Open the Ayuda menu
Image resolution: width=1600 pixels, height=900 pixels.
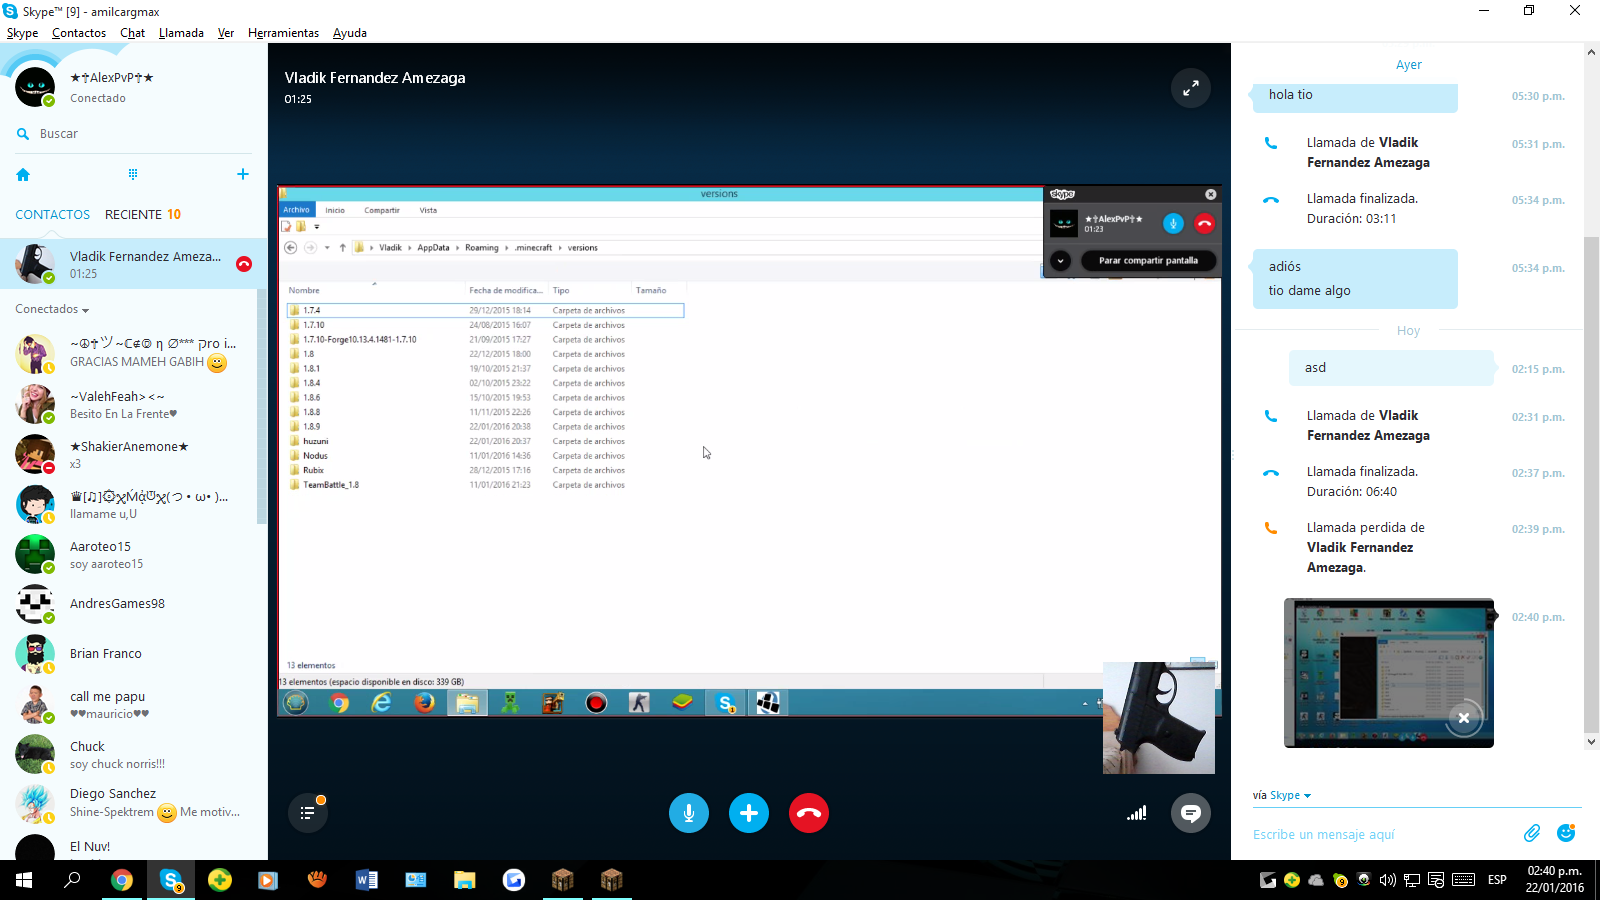click(350, 33)
